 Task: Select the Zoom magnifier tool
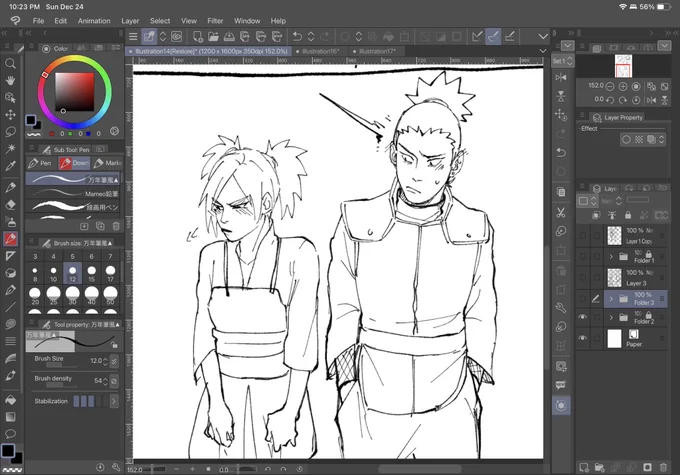tap(10, 64)
